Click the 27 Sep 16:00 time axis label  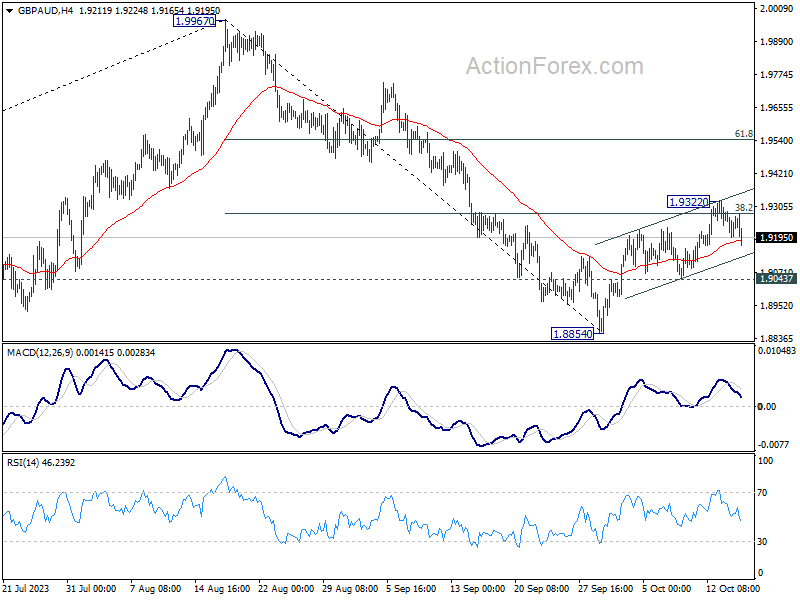[606, 588]
